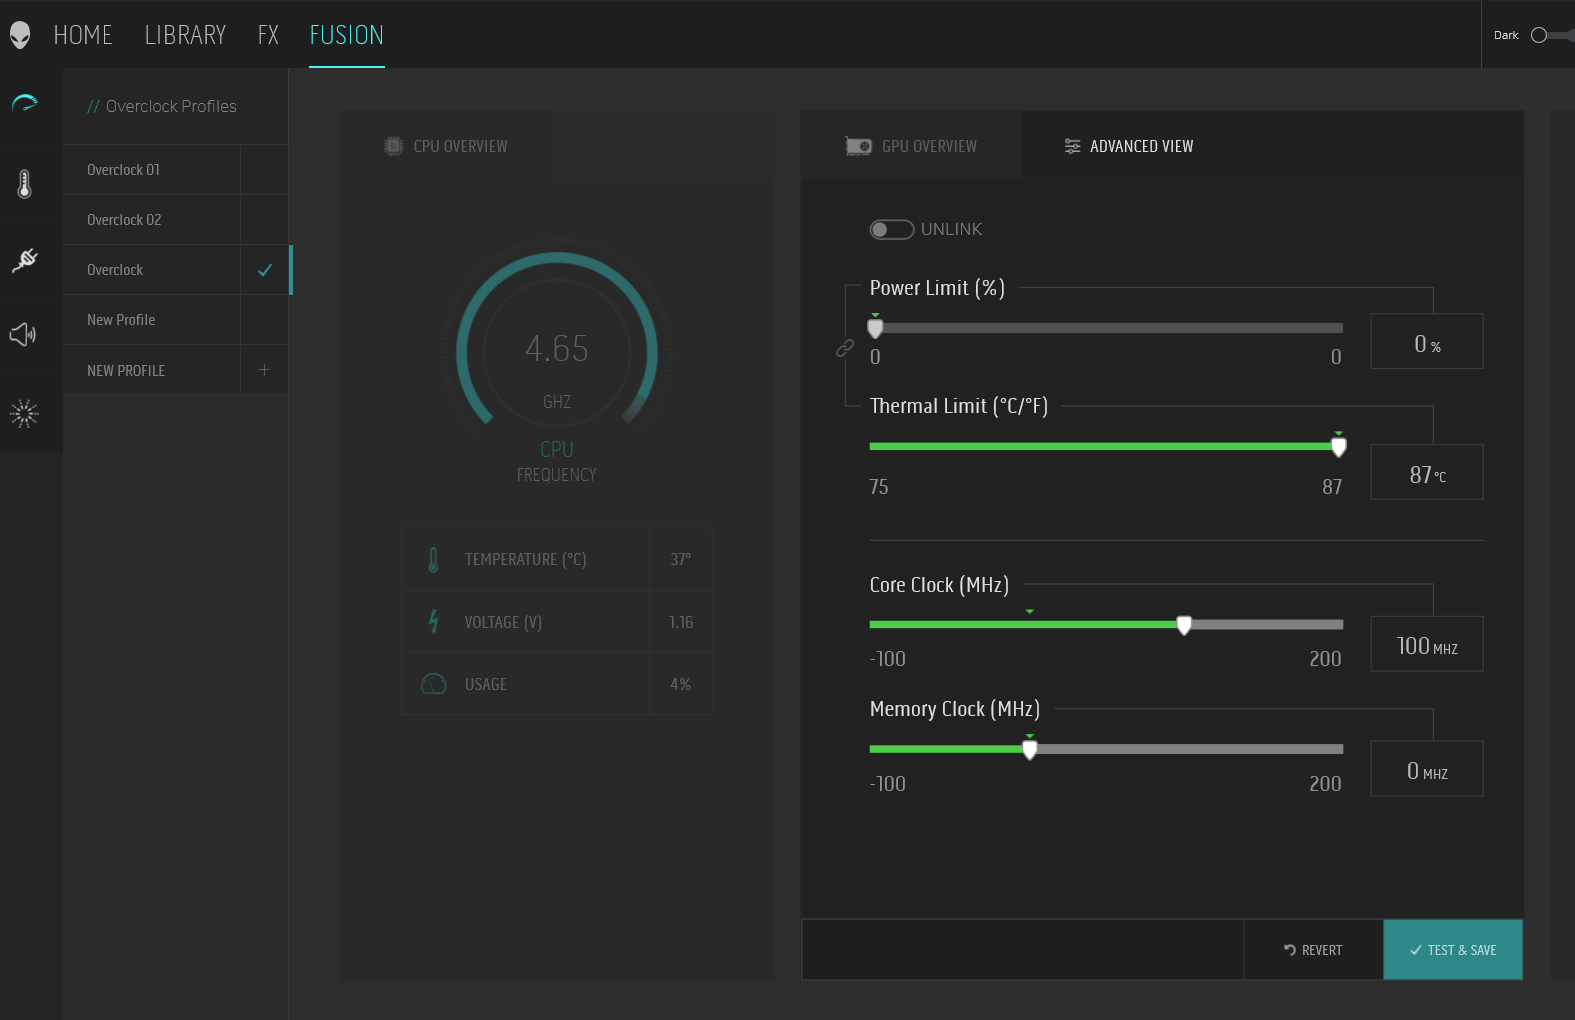Image resolution: width=1575 pixels, height=1020 pixels.
Task: Click the TEMPERATURE (°C) label
Action: click(x=525, y=559)
